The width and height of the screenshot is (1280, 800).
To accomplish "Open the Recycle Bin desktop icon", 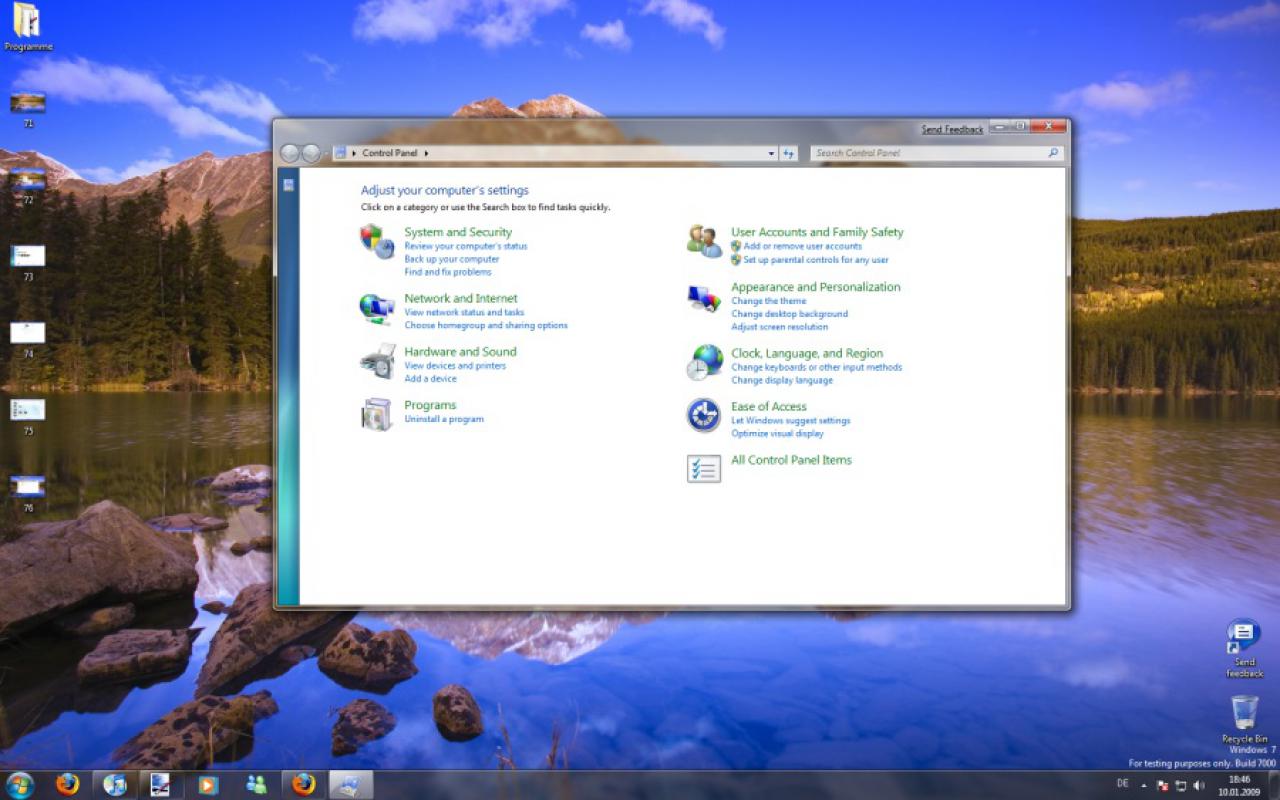I will click(x=1245, y=719).
